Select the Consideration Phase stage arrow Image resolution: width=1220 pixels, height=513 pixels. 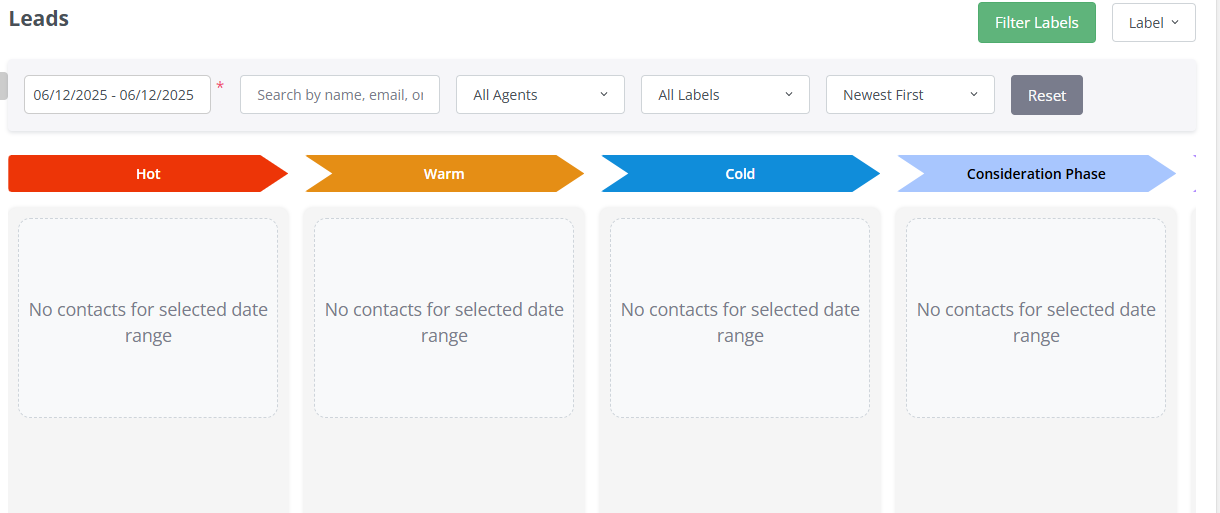coord(1036,174)
